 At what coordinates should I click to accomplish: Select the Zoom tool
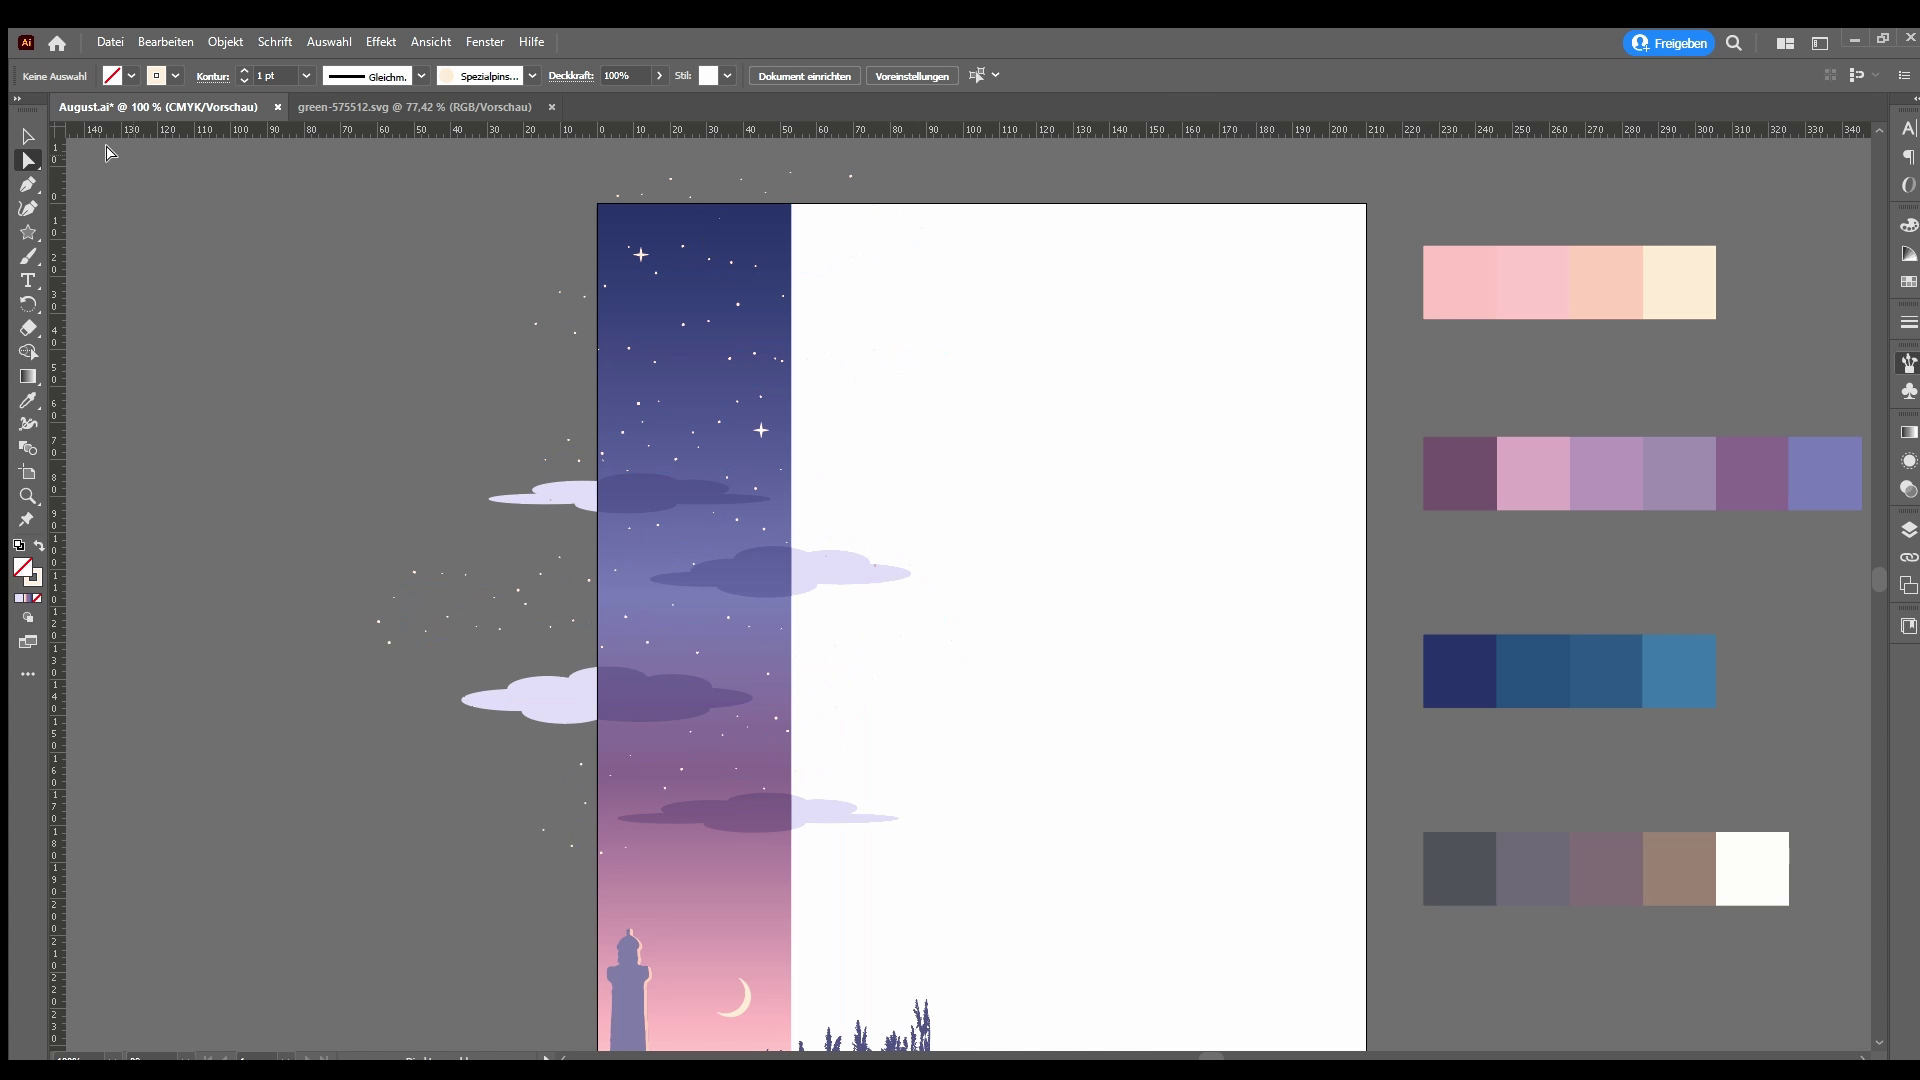(27, 497)
